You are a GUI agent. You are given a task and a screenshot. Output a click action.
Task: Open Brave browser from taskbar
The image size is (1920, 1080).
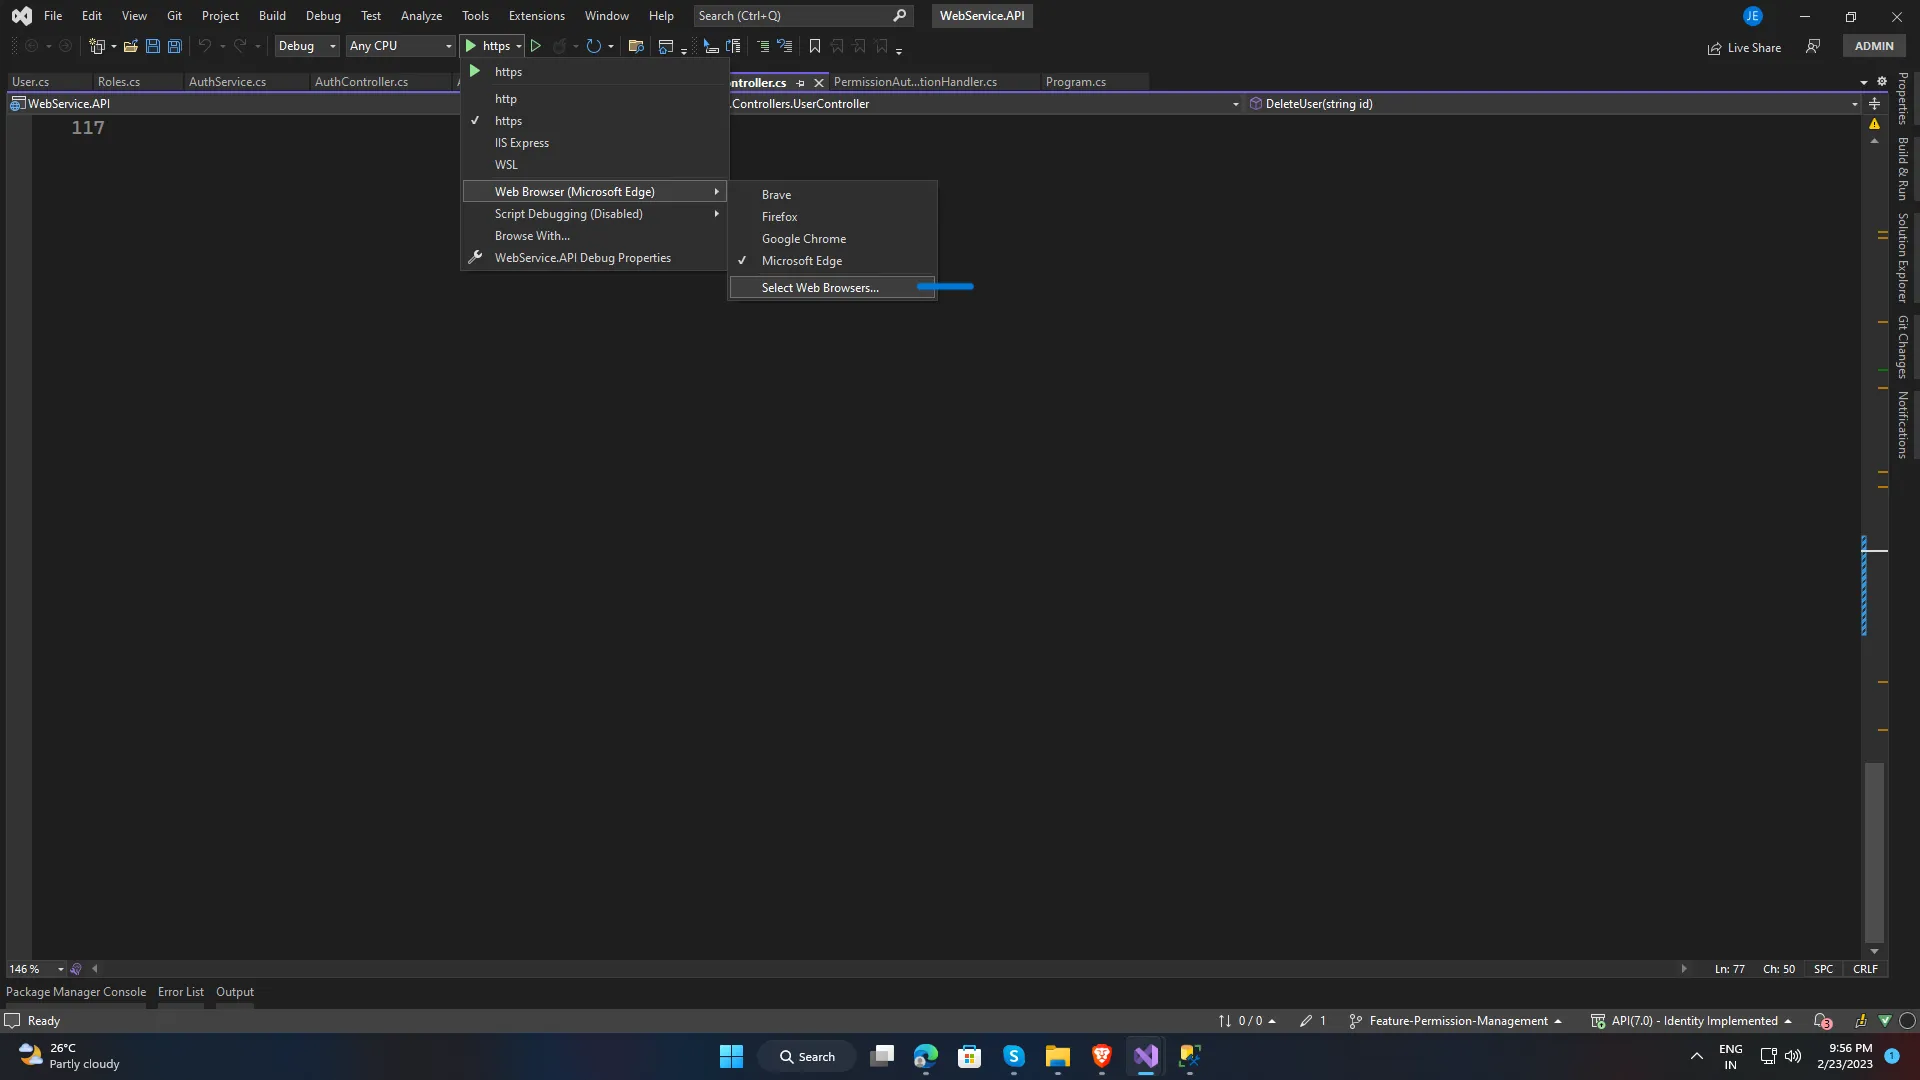(1102, 1056)
